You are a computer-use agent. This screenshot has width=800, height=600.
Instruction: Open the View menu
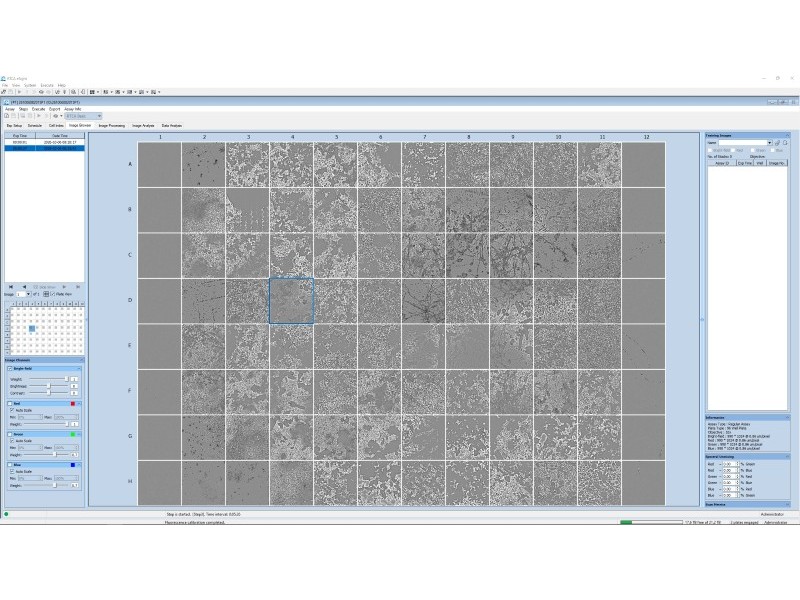point(16,85)
